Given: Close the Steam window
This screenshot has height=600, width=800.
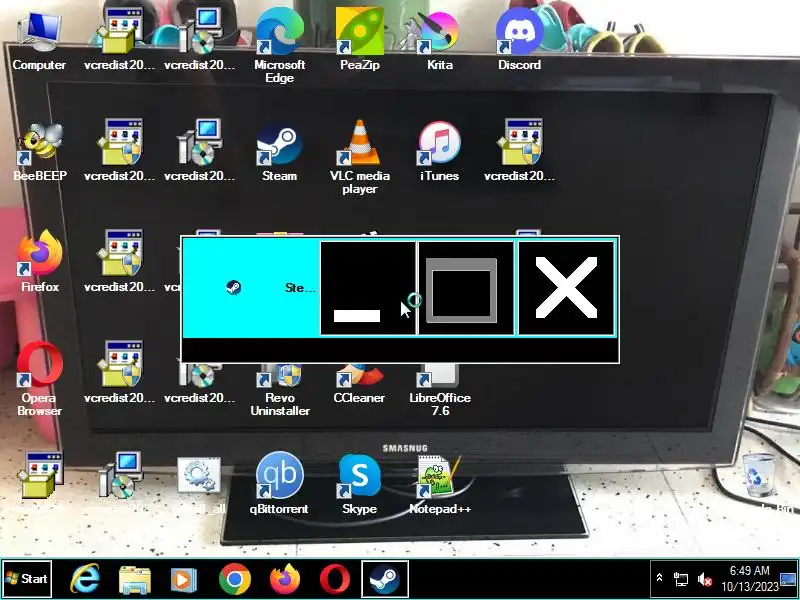Looking at the screenshot, I should tap(566, 288).
